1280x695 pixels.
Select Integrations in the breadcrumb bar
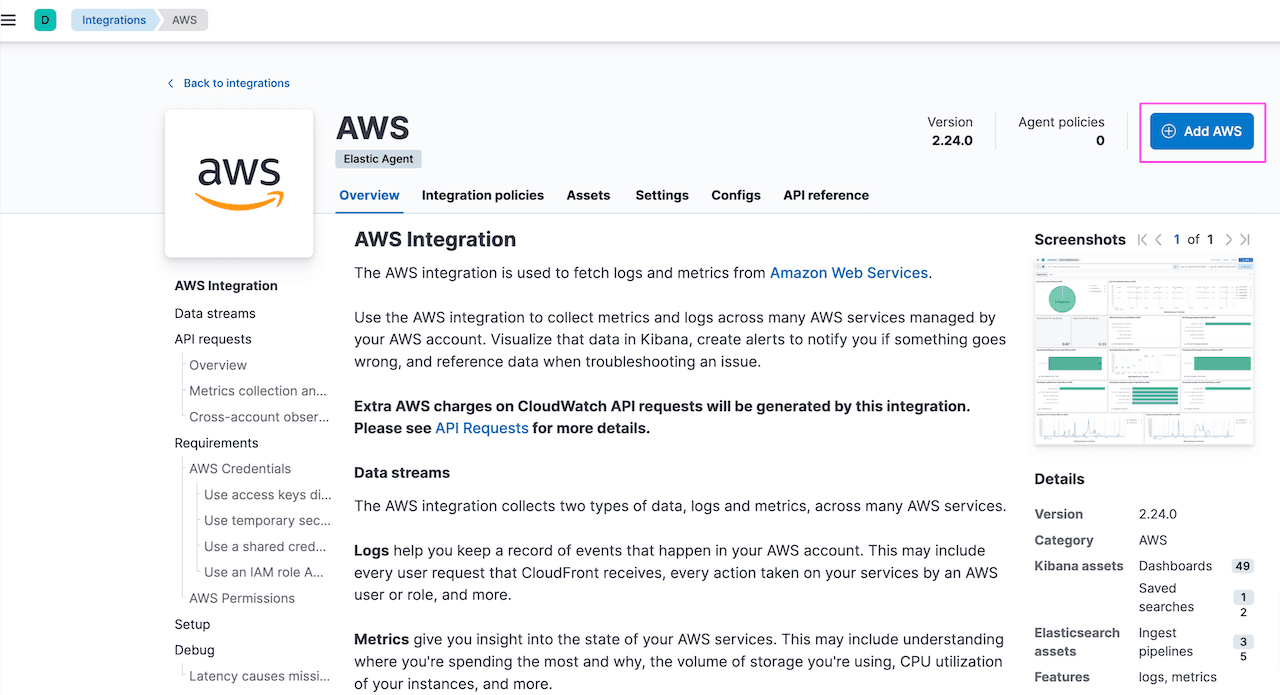[x=113, y=19]
